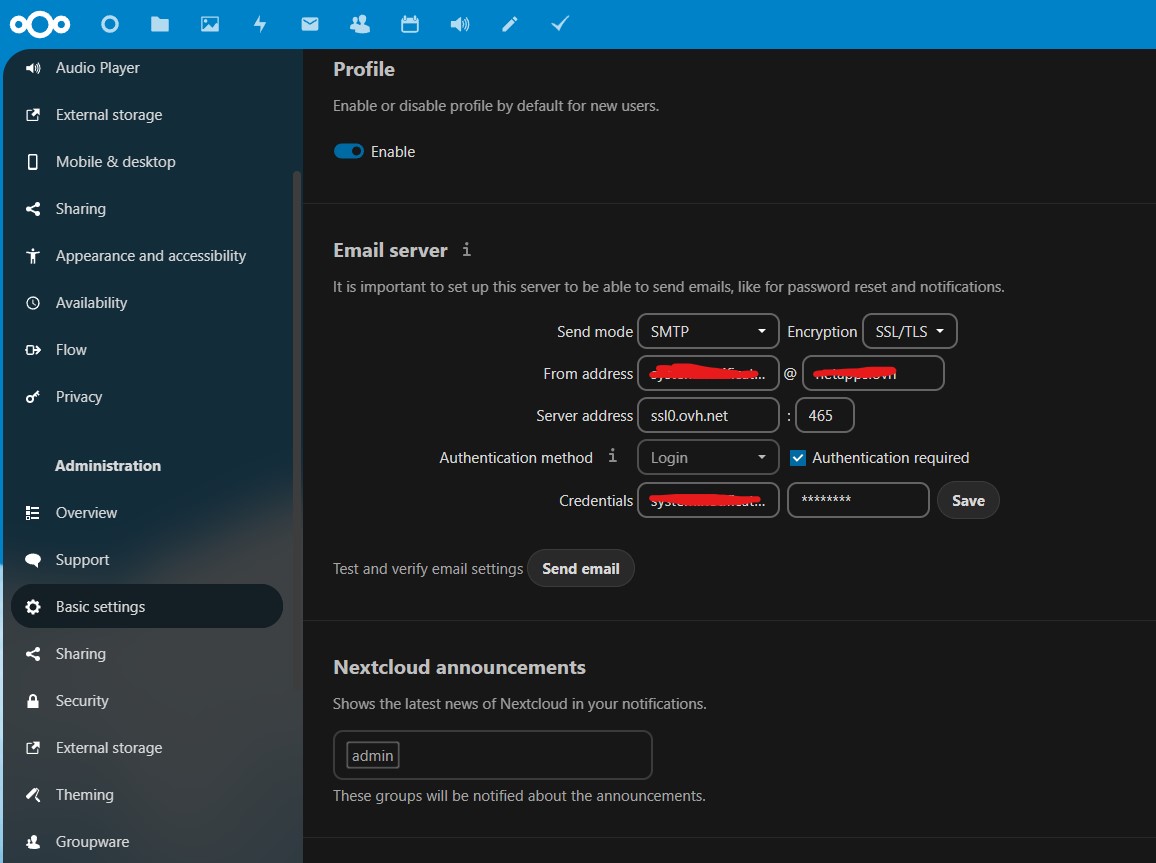This screenshot has width=1156, height=863.
Task: Toggle the Profile Enable switch
Action: point(349,151)
